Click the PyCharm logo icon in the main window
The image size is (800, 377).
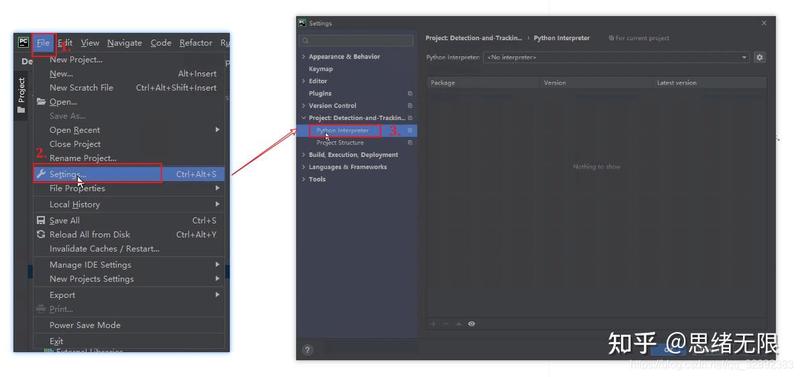pos(23,43)
